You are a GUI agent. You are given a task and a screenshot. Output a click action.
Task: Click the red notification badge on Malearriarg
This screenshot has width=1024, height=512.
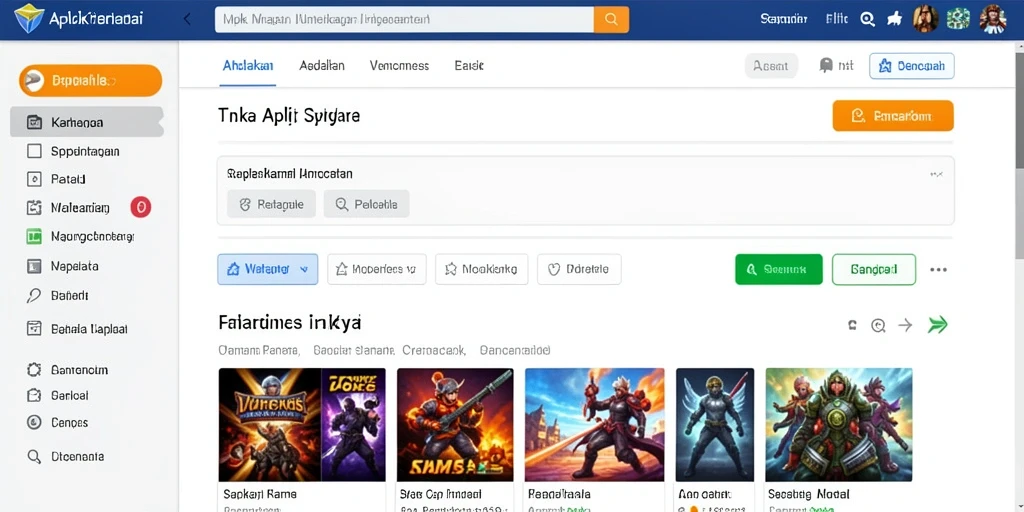click(x=140, y=208)
